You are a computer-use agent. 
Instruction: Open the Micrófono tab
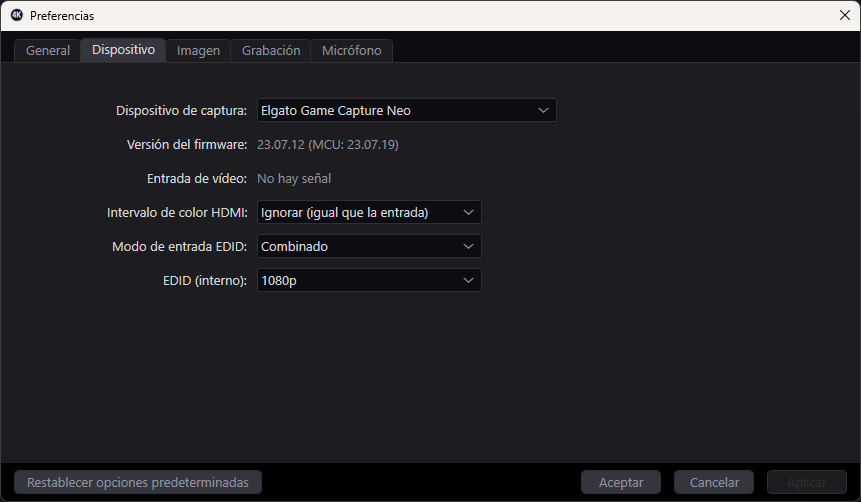click(x=351, y=51)
